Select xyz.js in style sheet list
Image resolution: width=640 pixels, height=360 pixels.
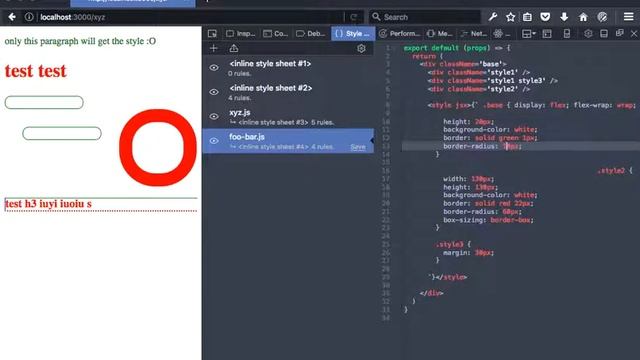288,117
